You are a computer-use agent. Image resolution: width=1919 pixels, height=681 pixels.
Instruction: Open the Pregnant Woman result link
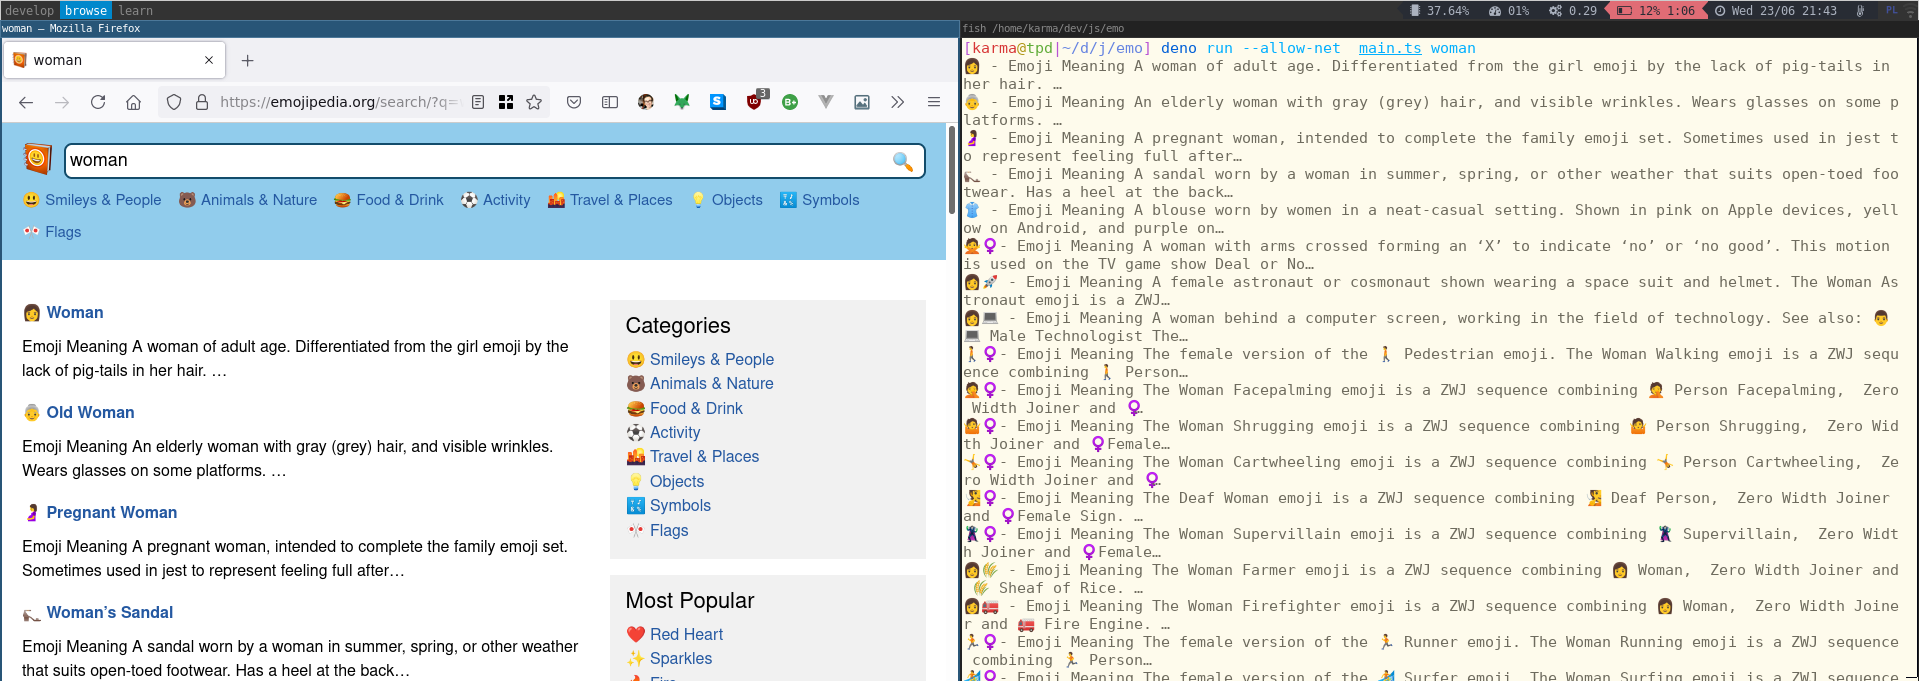pyautogui.click(x=111, y=512)
